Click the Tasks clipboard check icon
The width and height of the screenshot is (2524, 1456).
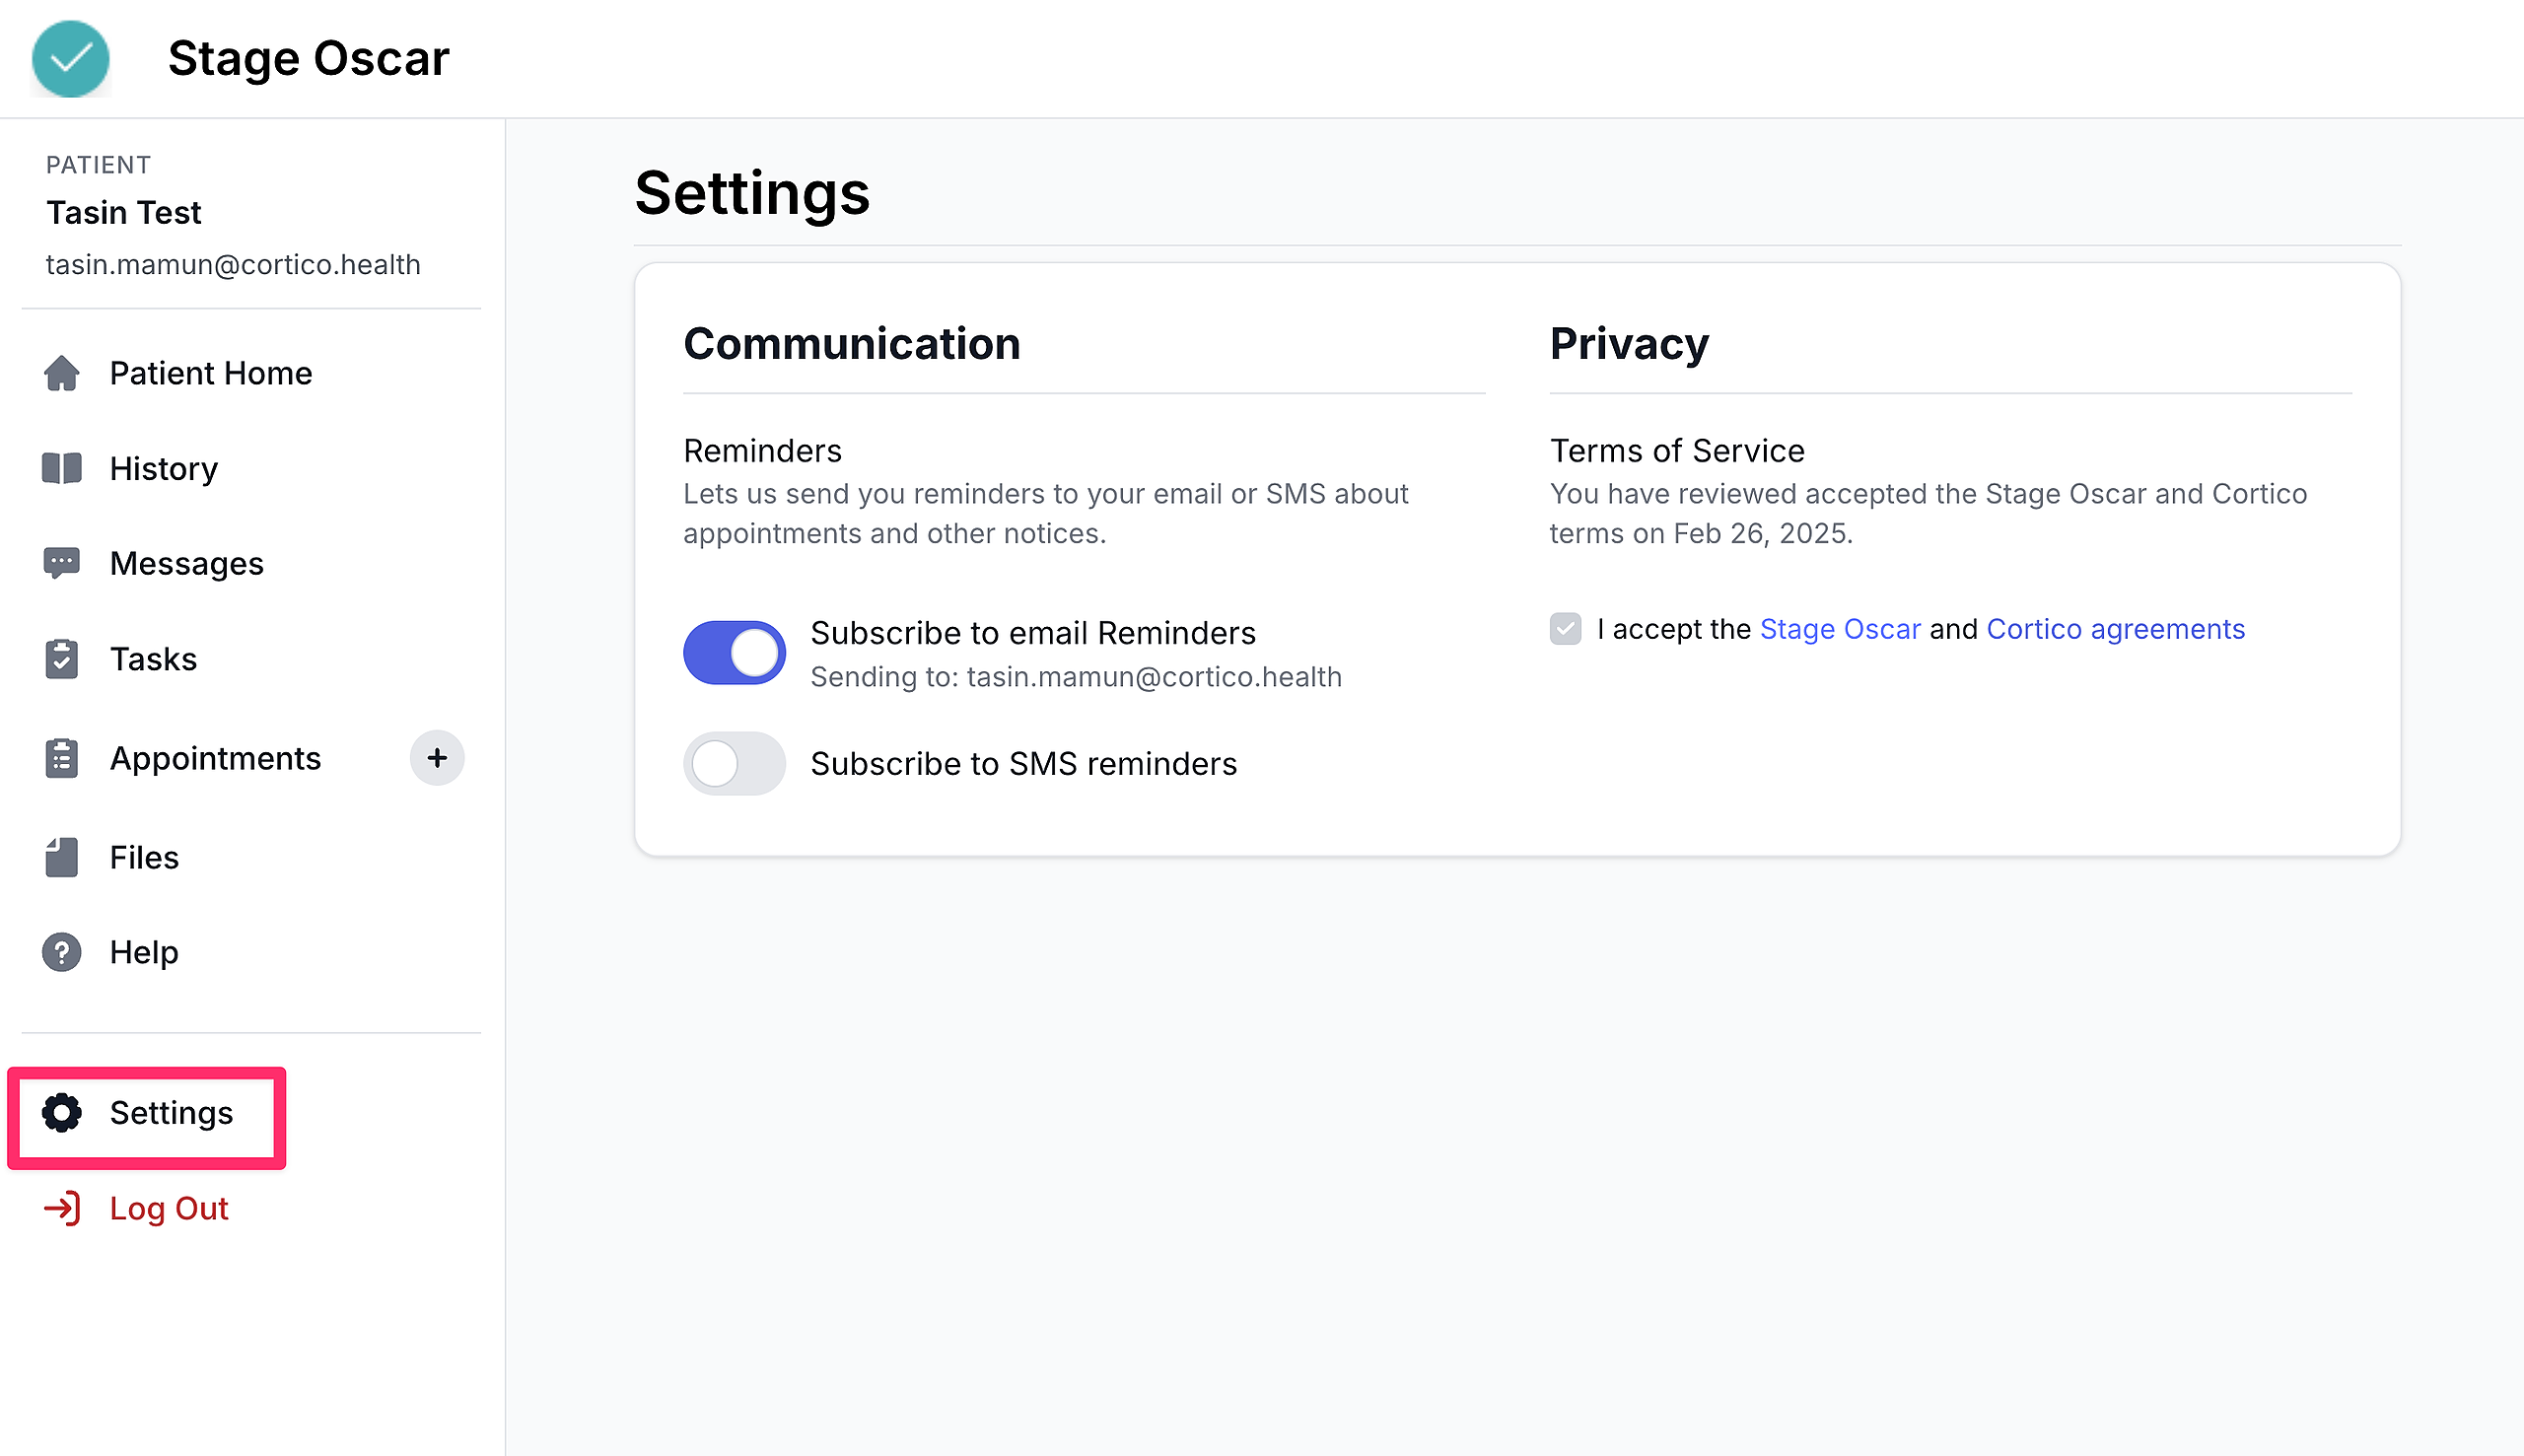(x=61, y=659)
